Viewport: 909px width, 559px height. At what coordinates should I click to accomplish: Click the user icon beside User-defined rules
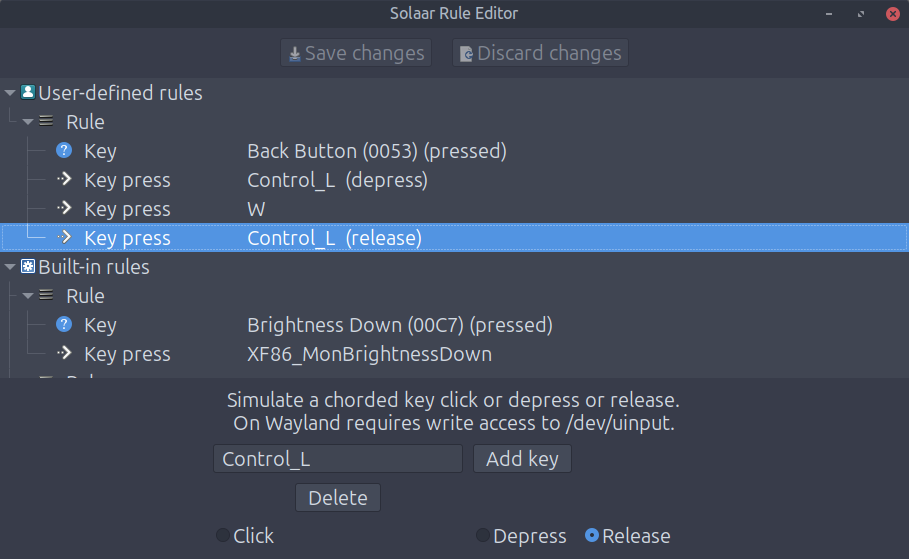point(28,92)
